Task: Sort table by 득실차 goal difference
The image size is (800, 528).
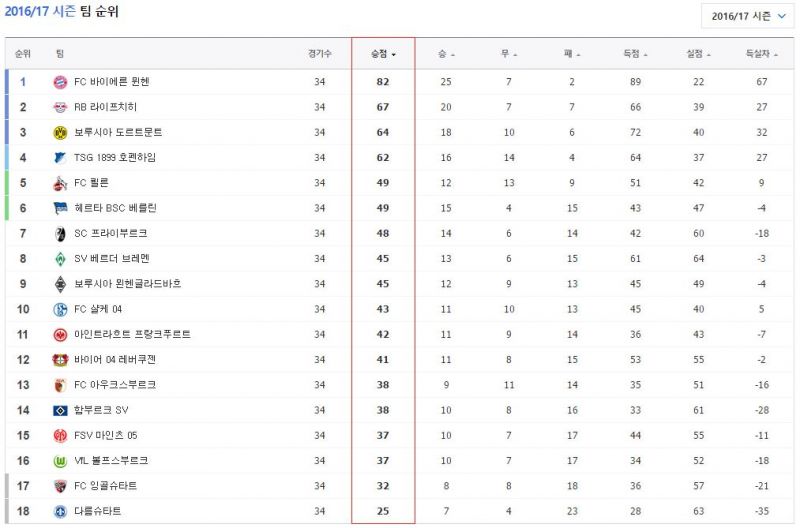Action: point(760,54)
